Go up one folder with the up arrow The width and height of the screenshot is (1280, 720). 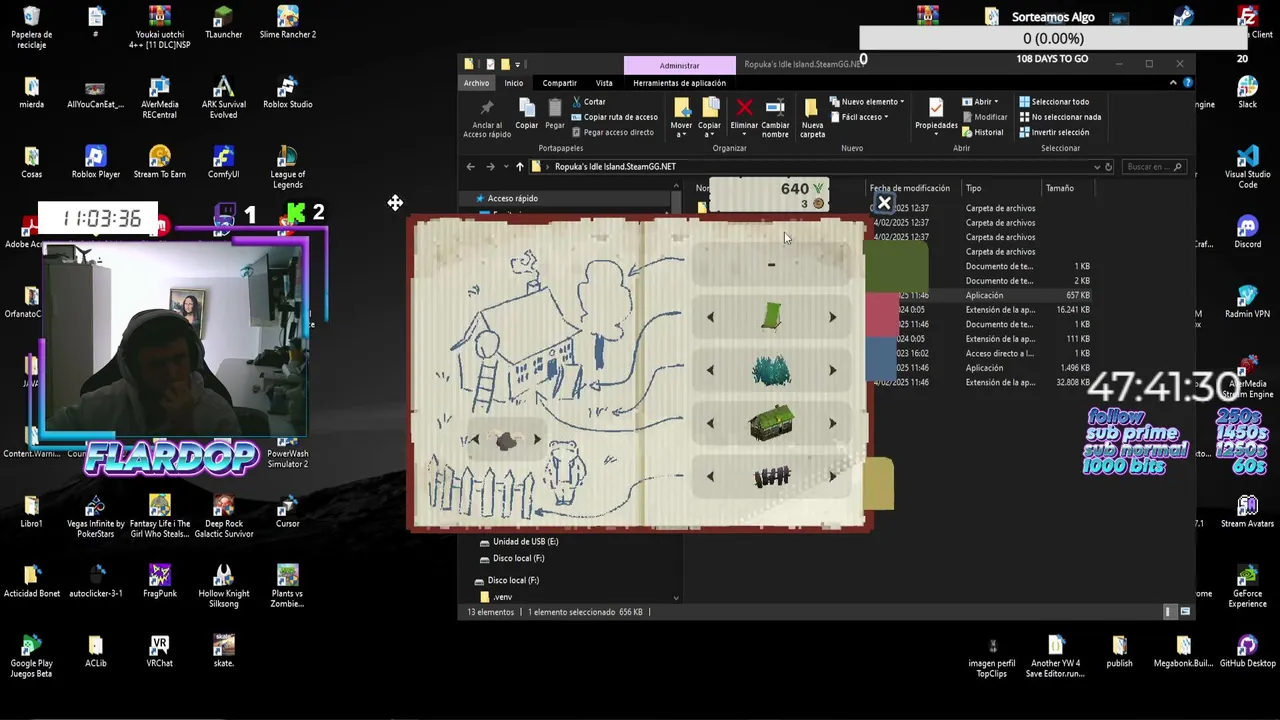[519, 167]
